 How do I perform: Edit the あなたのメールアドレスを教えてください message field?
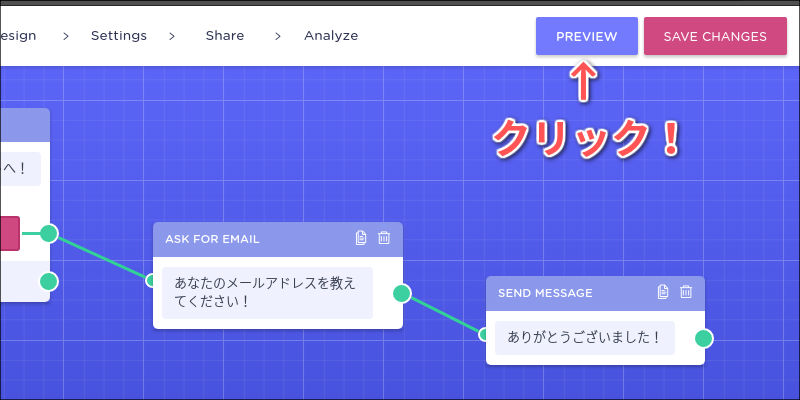coord(267,293)
